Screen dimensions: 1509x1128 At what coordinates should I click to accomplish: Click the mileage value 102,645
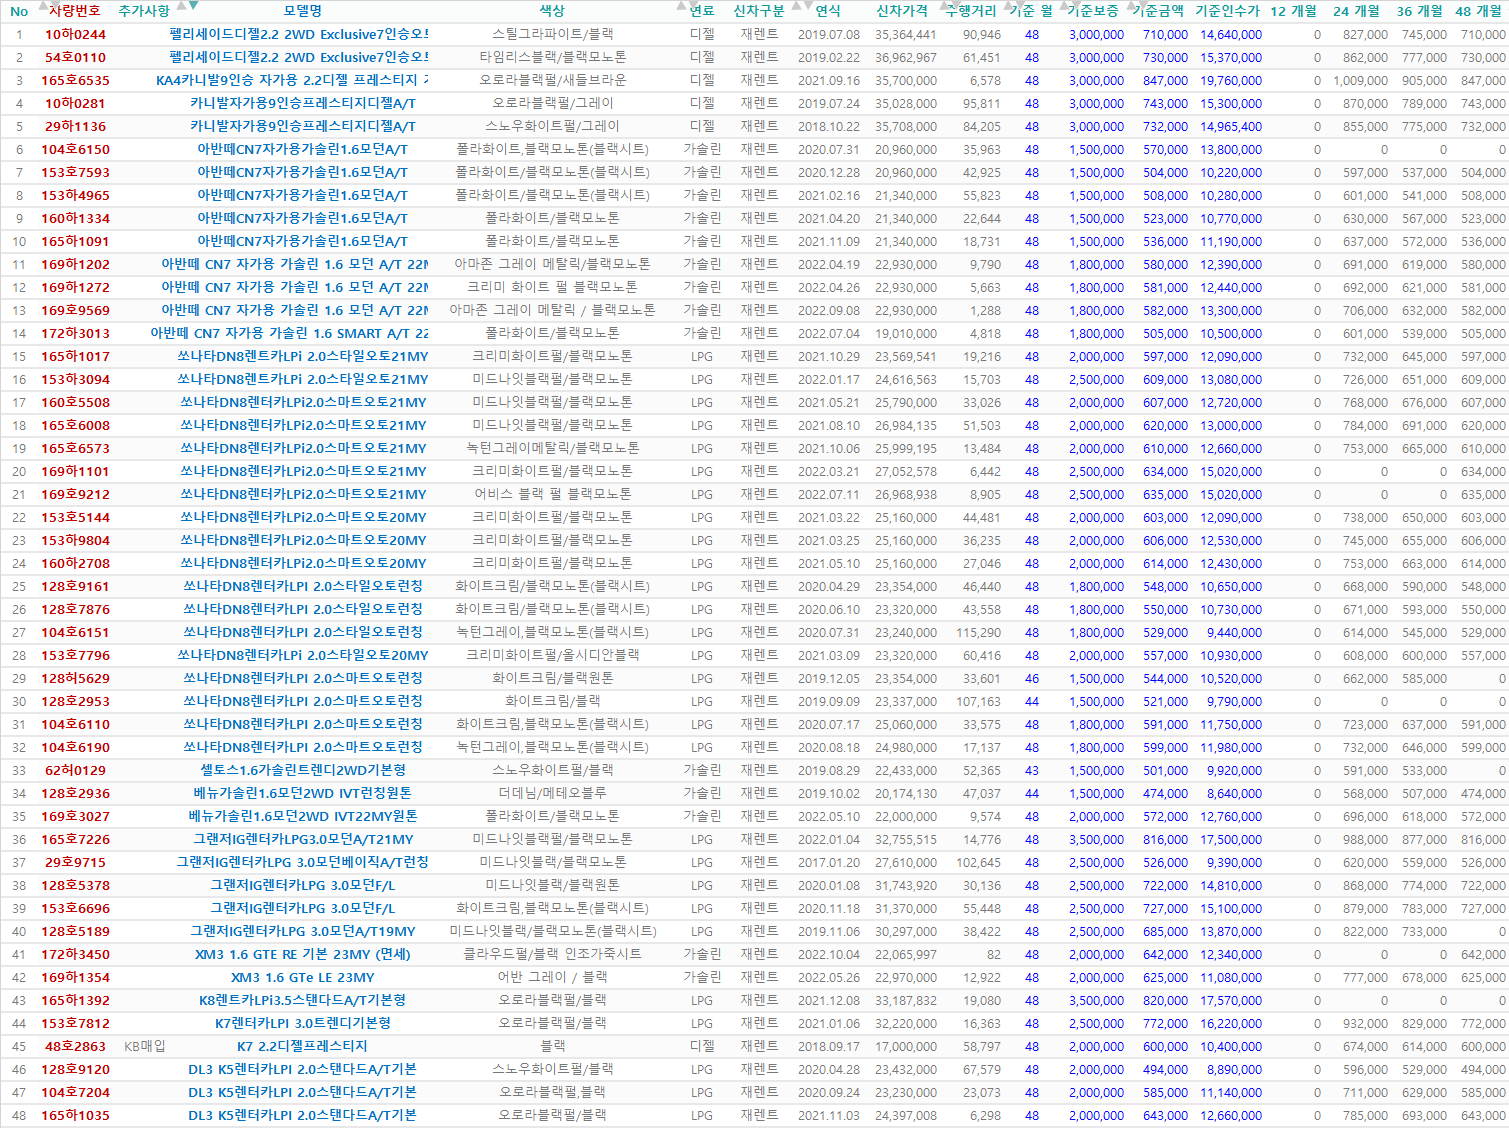tap(978, 863)
